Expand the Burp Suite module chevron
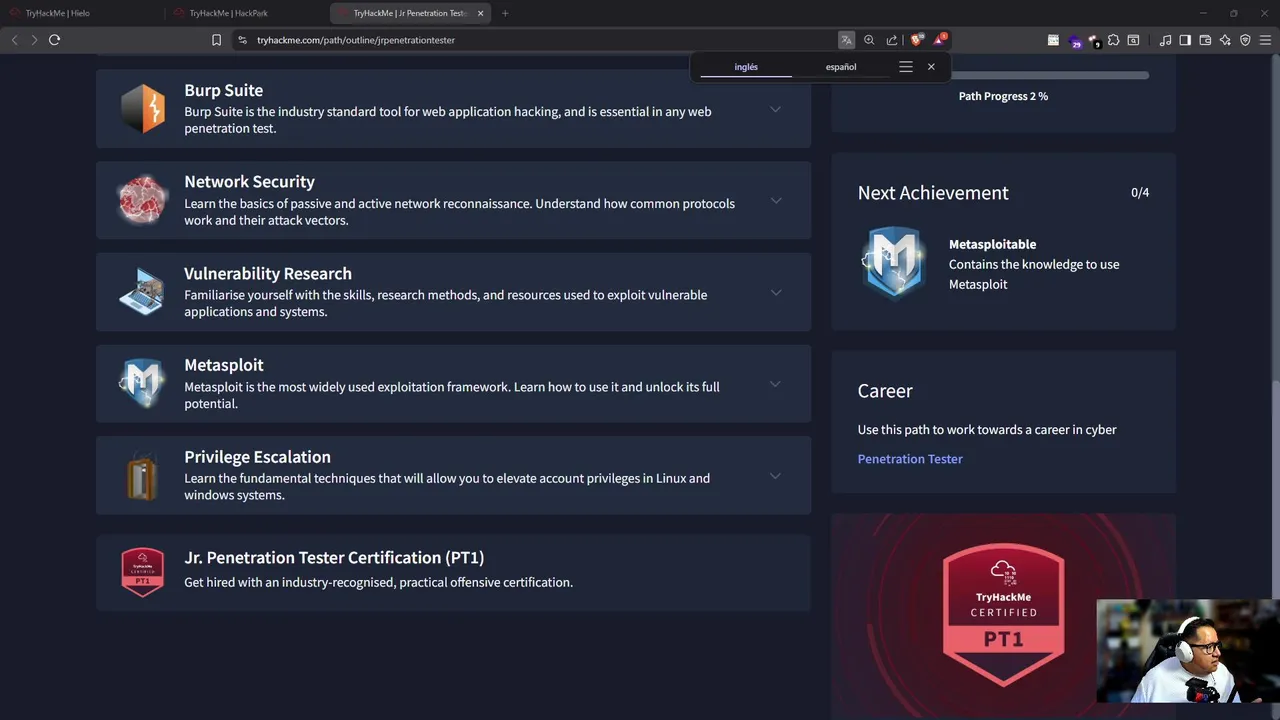The width and height of the screenshot is (1280, 720). point(775,109)
